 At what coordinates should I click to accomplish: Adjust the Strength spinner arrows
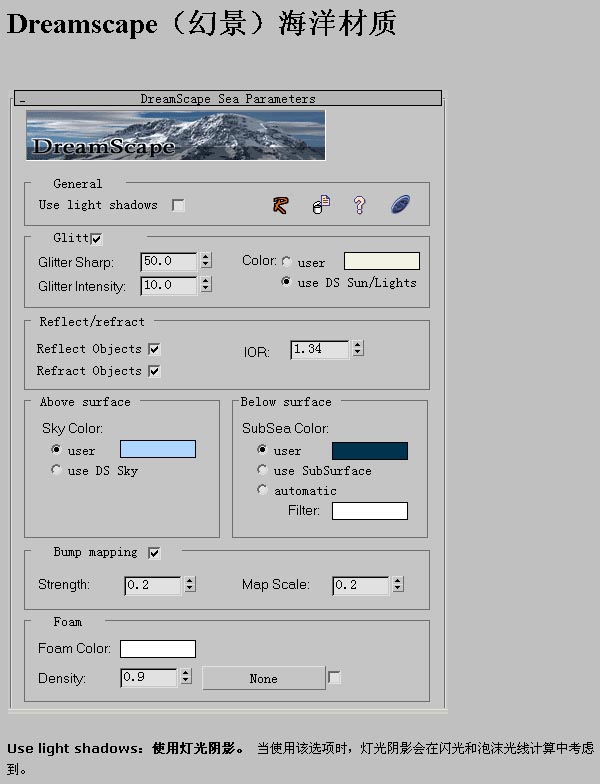click(x=190, y=584)
